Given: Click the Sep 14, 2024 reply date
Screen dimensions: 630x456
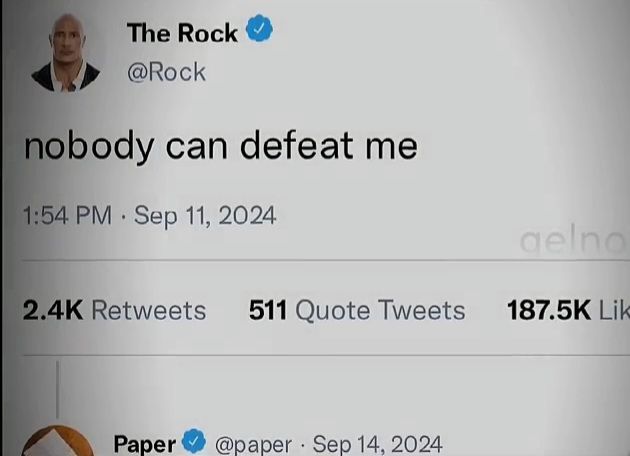Looking at the screenshot, I should point(377,444).
